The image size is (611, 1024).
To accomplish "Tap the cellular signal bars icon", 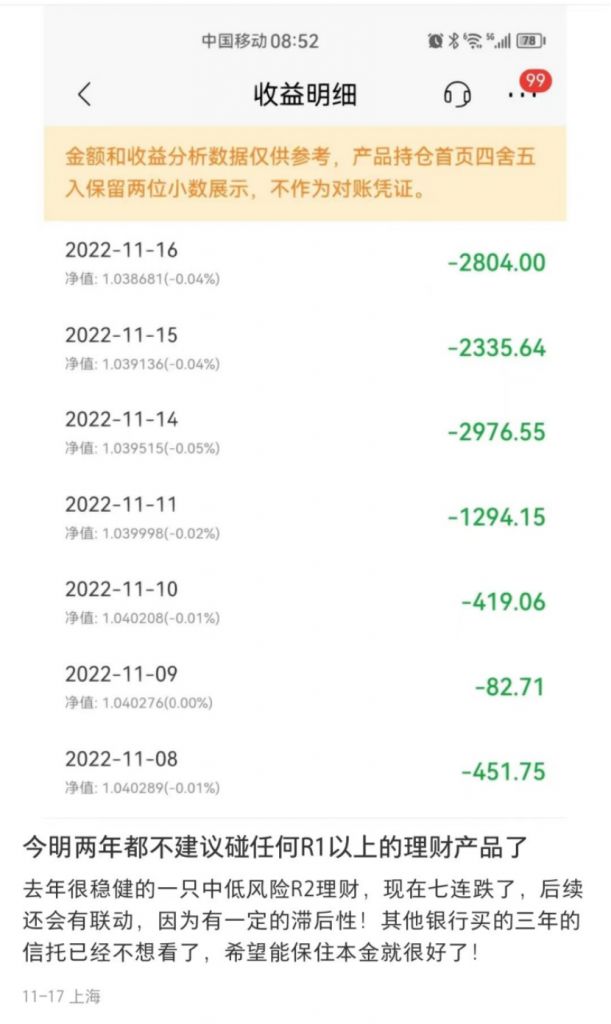I will (499, 41).
